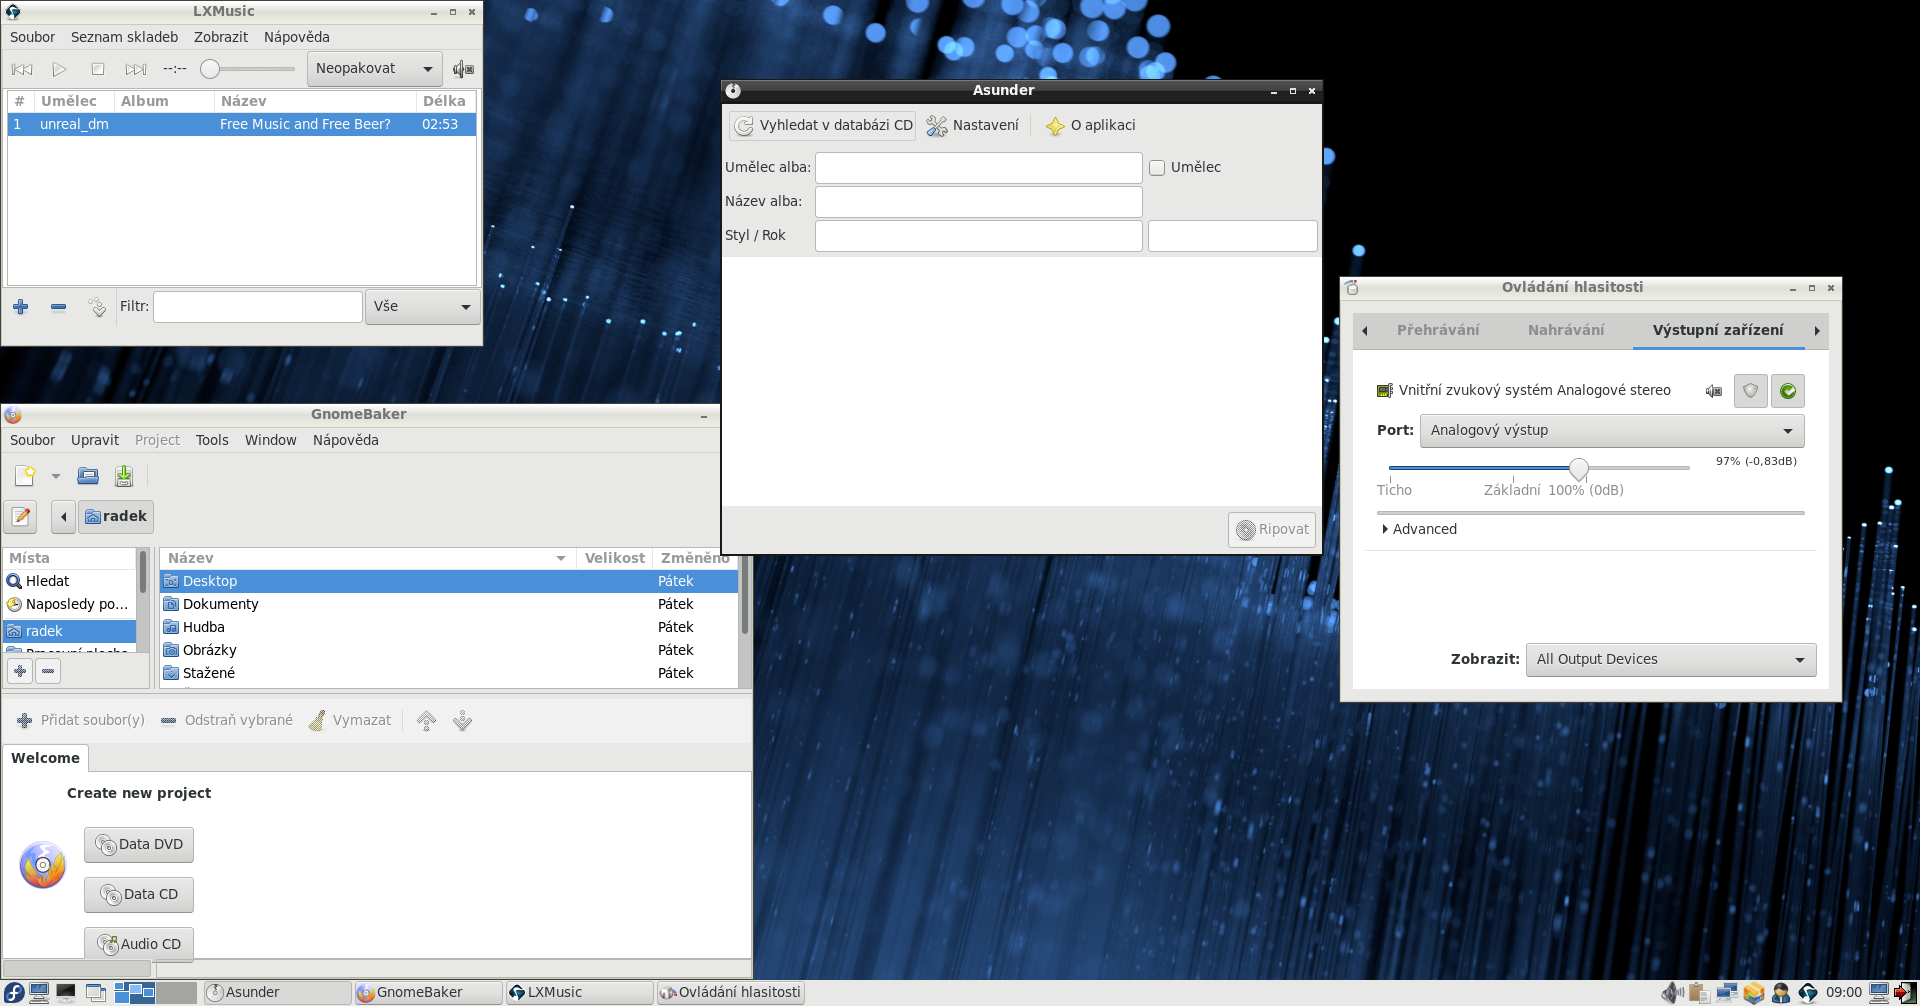1920x1006 pixels.
Task: Open Seznam skladeb menu in LXMusic
Action: (x=124, y=37)
